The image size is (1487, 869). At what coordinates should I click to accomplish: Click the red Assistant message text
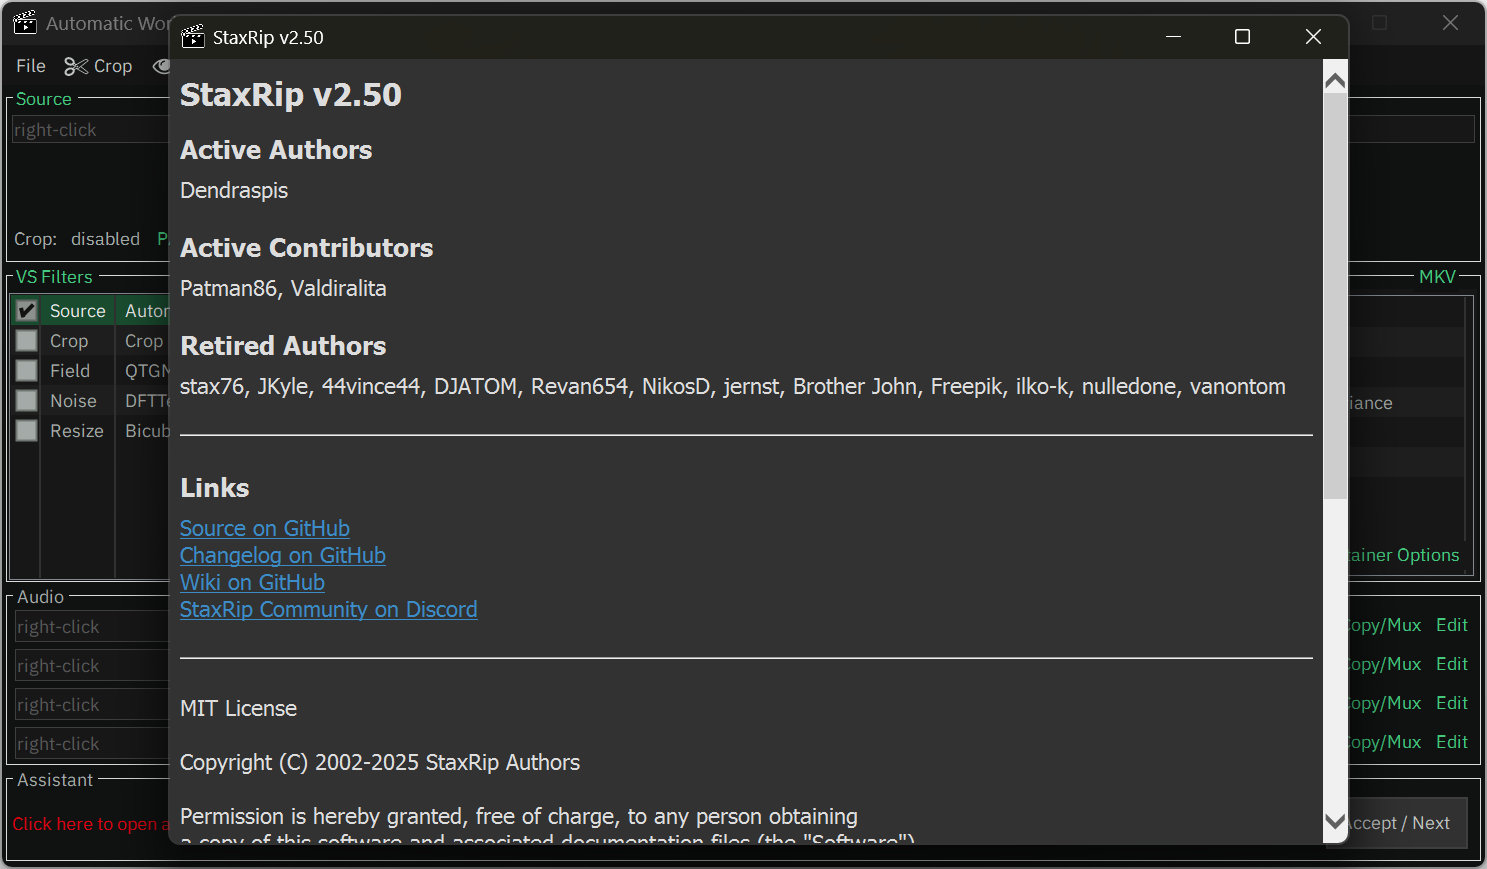(91, 824)
